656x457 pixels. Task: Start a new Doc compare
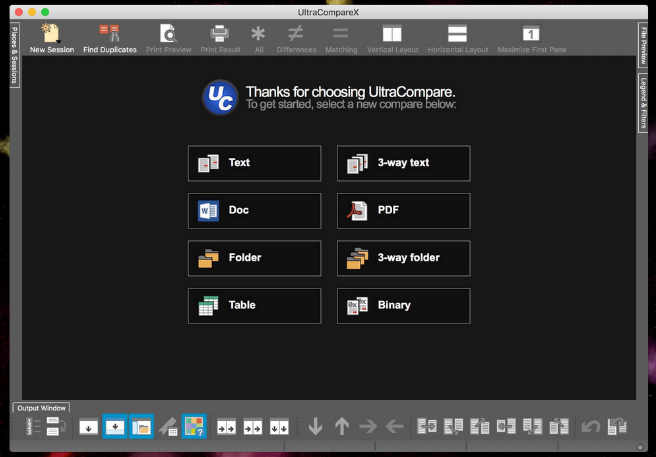254,211
